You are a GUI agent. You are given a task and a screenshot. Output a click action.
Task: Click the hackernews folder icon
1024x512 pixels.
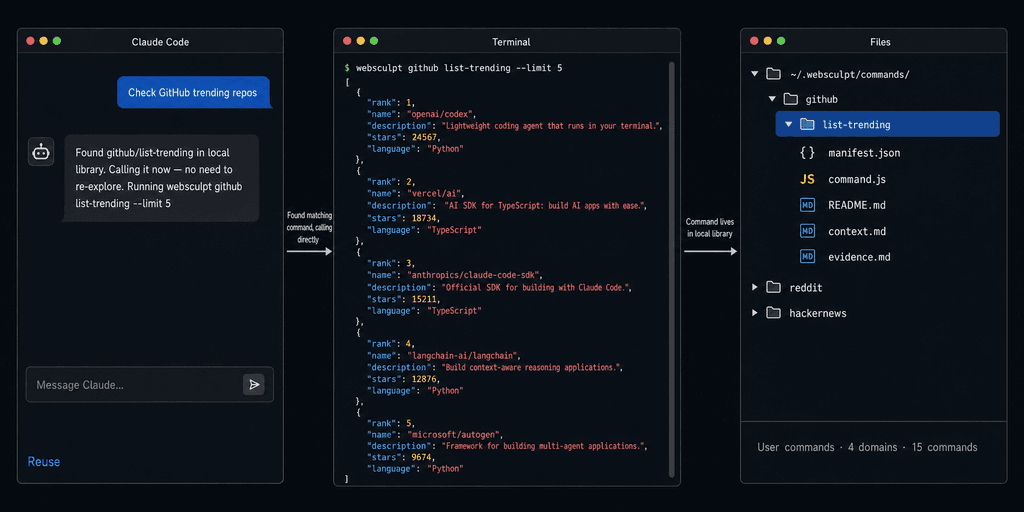(x=773, y=313)
